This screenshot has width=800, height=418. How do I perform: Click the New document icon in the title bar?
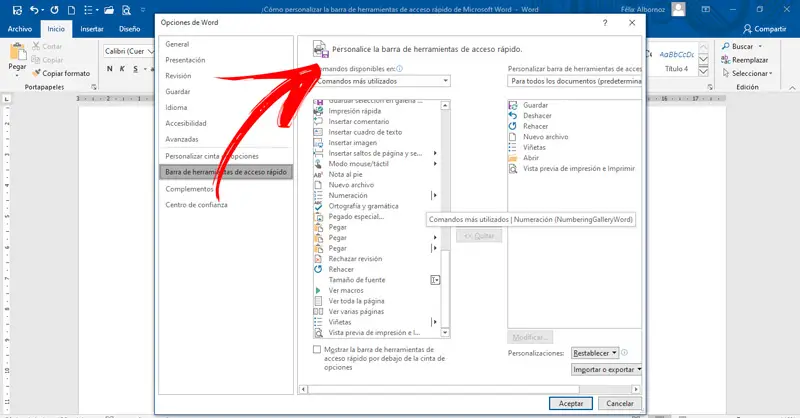(71, 10)
